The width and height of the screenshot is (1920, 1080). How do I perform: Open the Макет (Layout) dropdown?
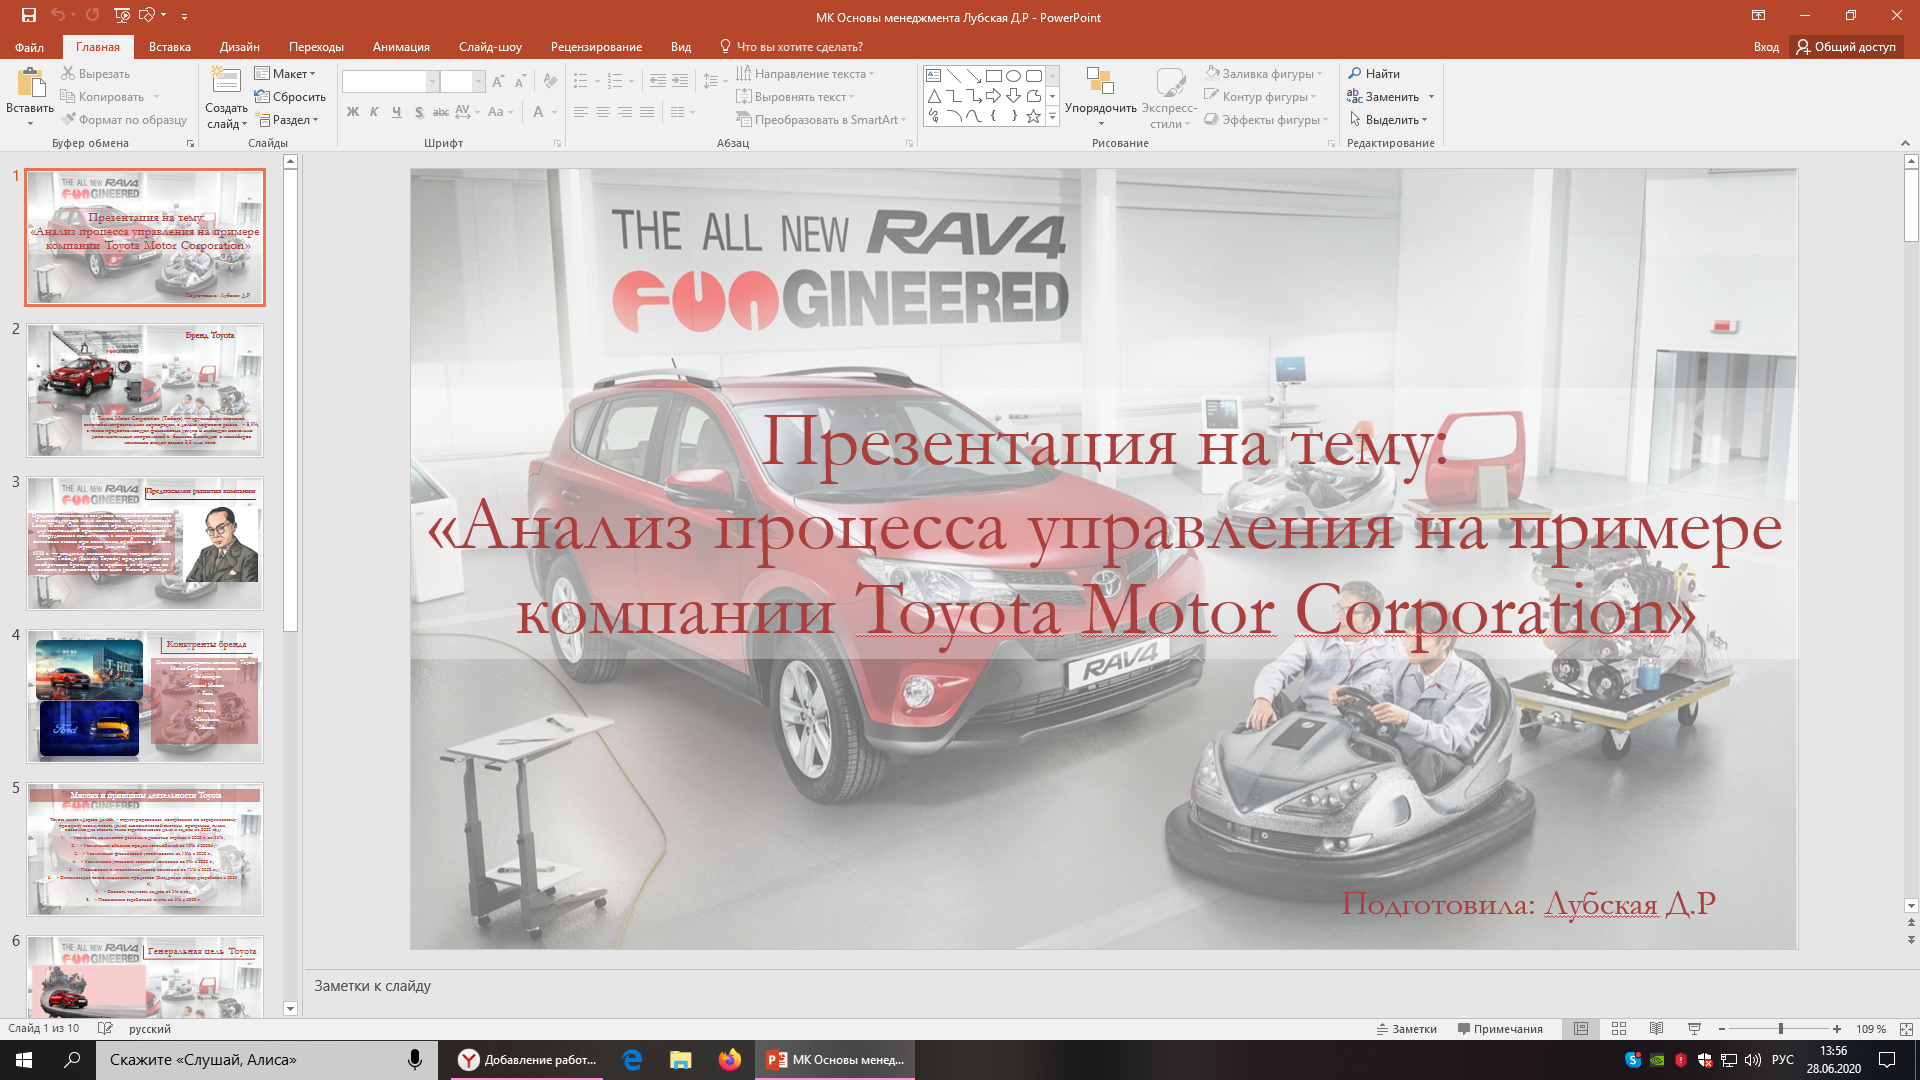[x=285, y=73]
